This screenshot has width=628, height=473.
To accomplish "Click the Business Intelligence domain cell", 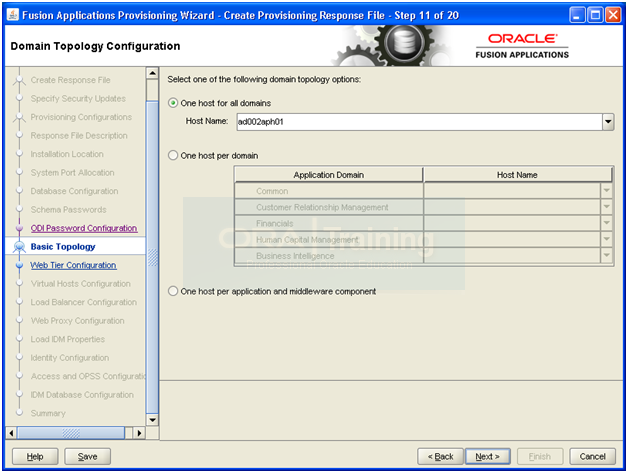I will coord(329,256).
